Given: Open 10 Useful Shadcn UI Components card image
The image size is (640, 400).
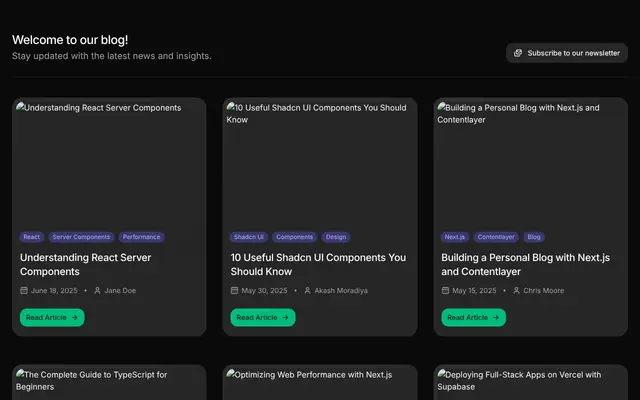Looking at the screenshot, I should pyautogui.click(x=320, y=161).
